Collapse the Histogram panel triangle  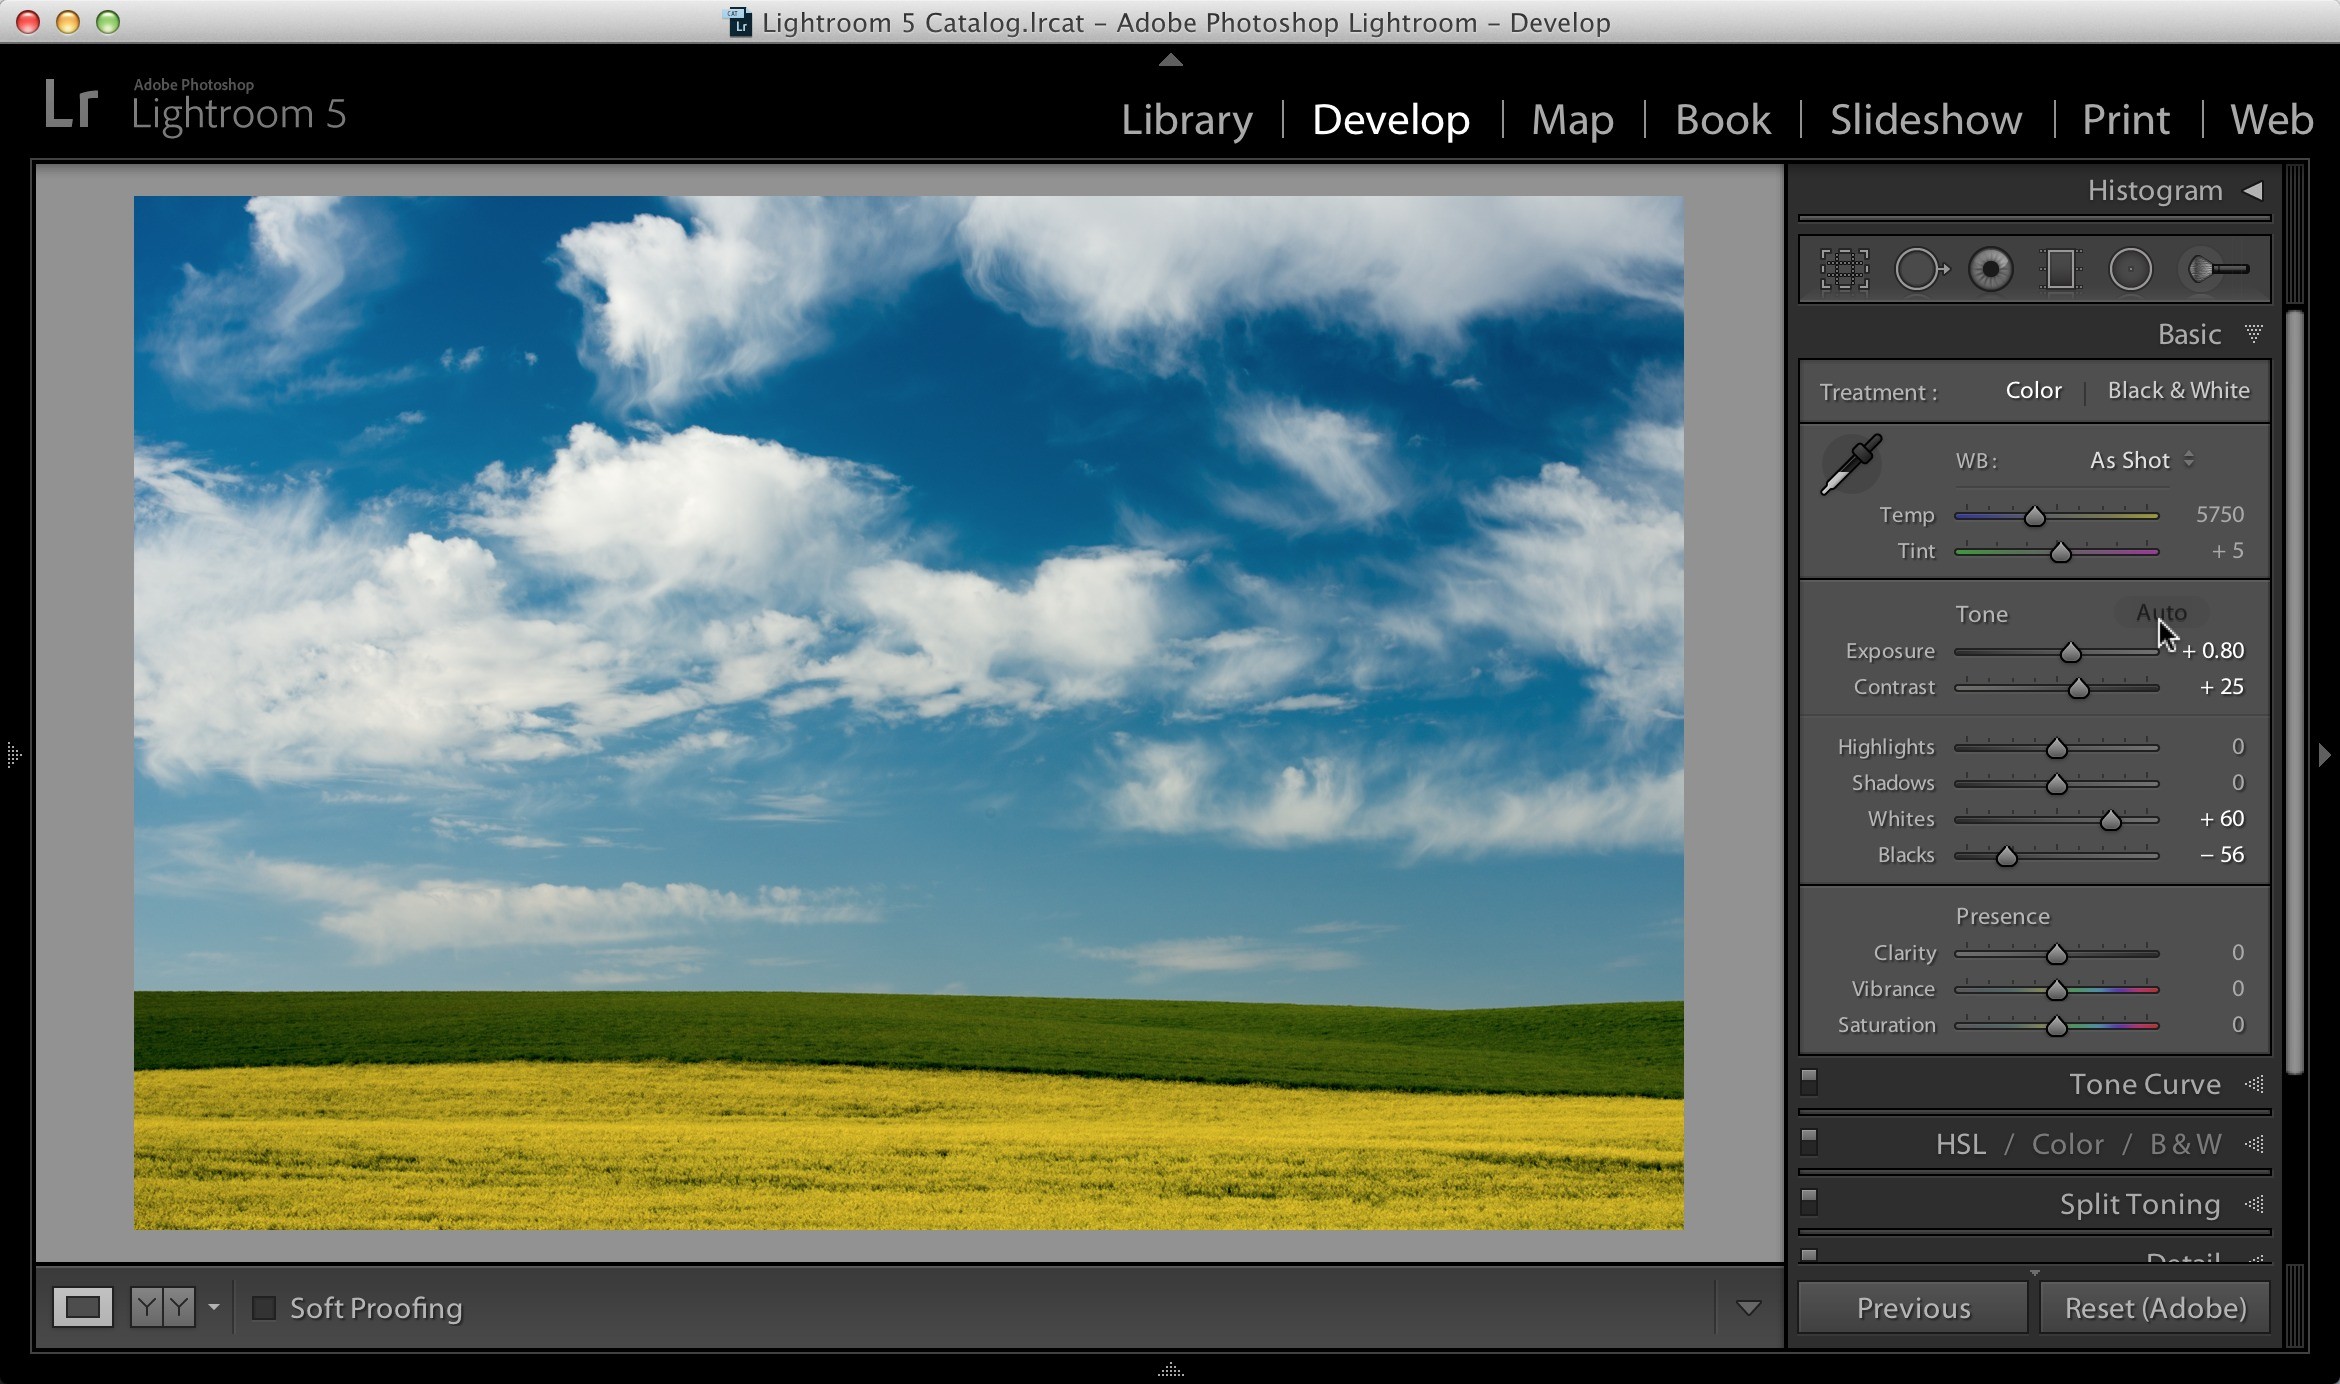pyautogui.click(x=2253, y=191)
